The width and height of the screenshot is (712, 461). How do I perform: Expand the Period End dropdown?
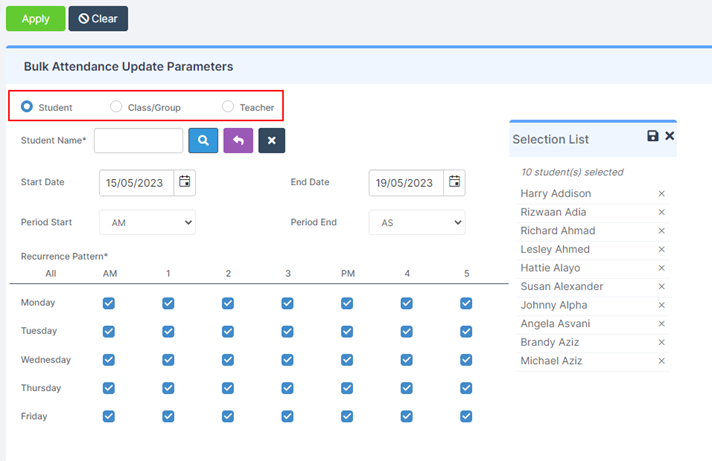point(417,222)
